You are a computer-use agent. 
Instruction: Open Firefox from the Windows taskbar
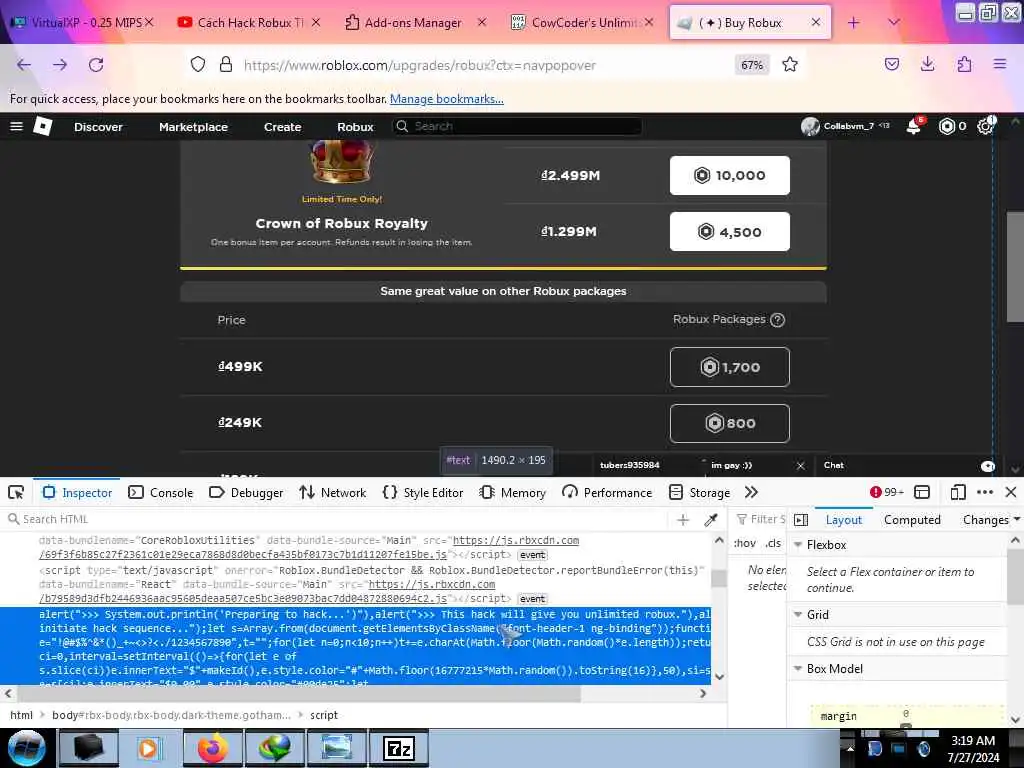coord(212,748)
